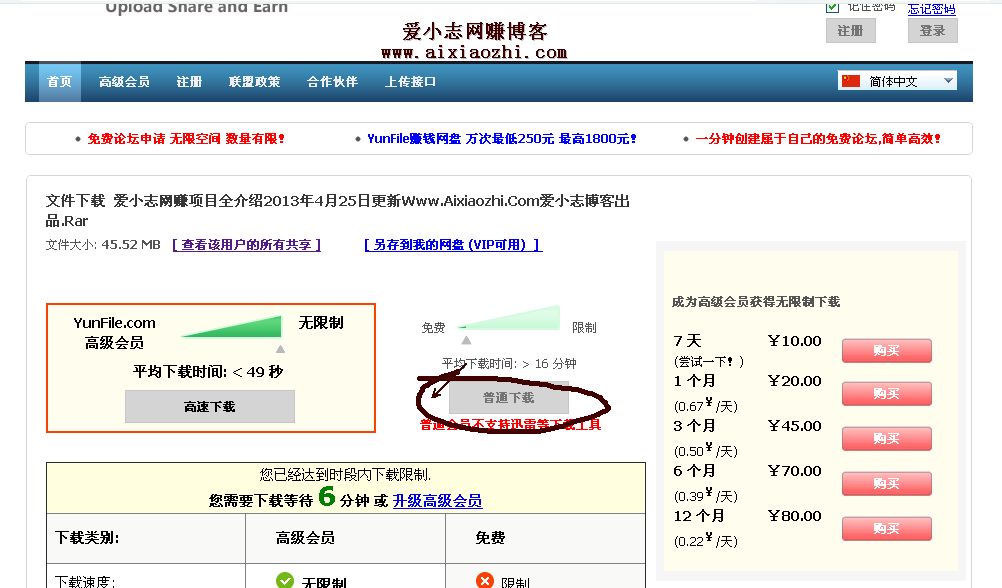Open the 免费论坛申请 无限空间 announcement link
1002x588 pixels.
(x=186, y=139)
